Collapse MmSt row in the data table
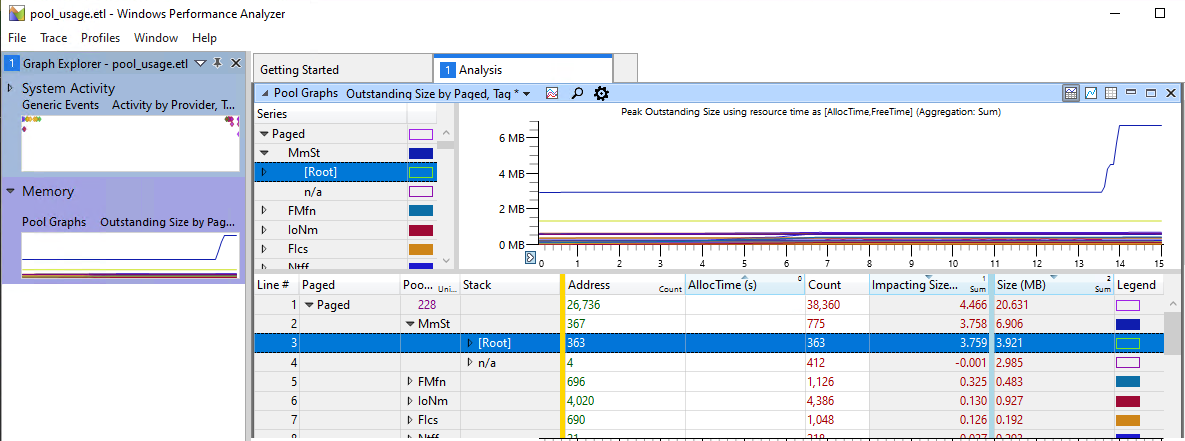Screen dimensions: 1185x441 [x=411, y=324]
